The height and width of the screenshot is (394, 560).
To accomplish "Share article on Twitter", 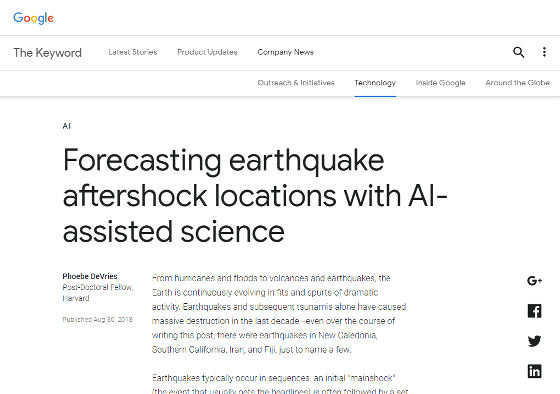I will click(534, 341).
